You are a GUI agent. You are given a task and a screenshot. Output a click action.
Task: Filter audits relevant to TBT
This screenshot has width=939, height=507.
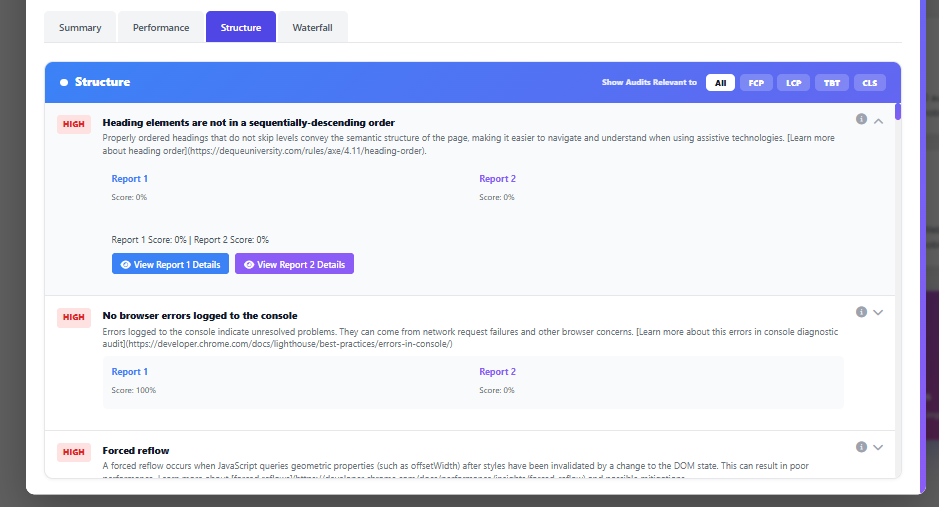tap(832, 83)
